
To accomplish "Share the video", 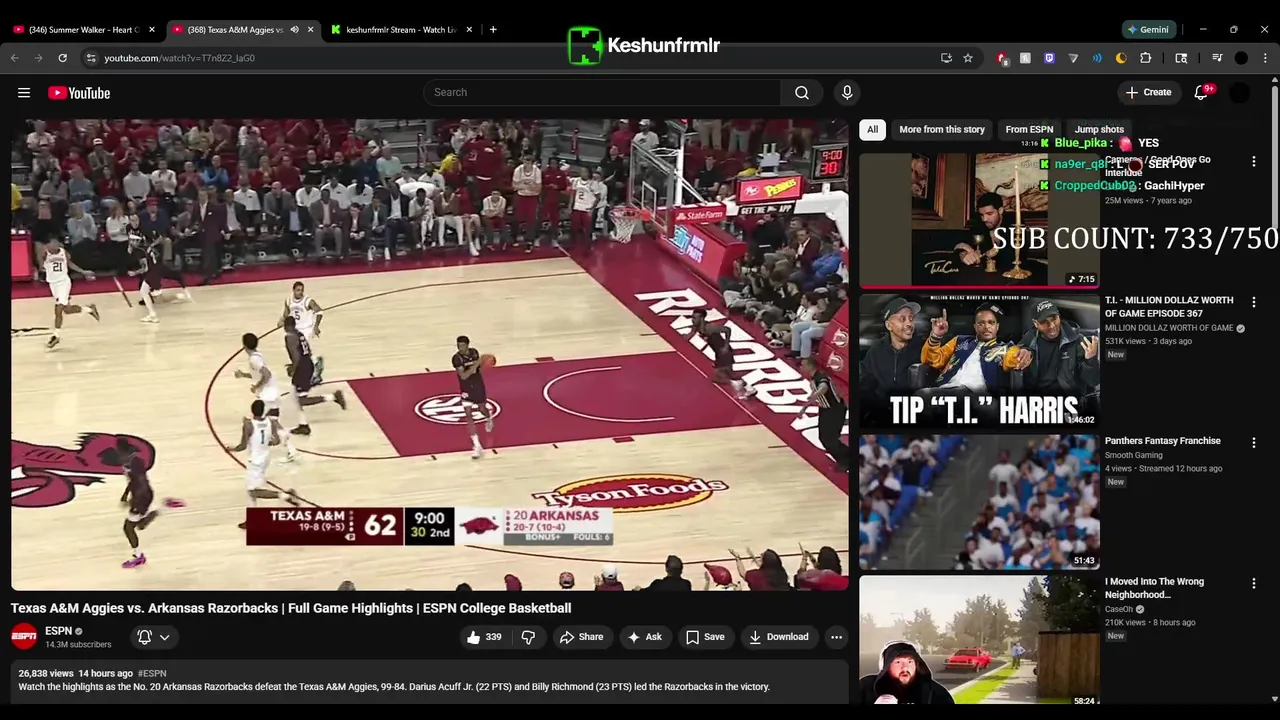I will pos(581,637).
